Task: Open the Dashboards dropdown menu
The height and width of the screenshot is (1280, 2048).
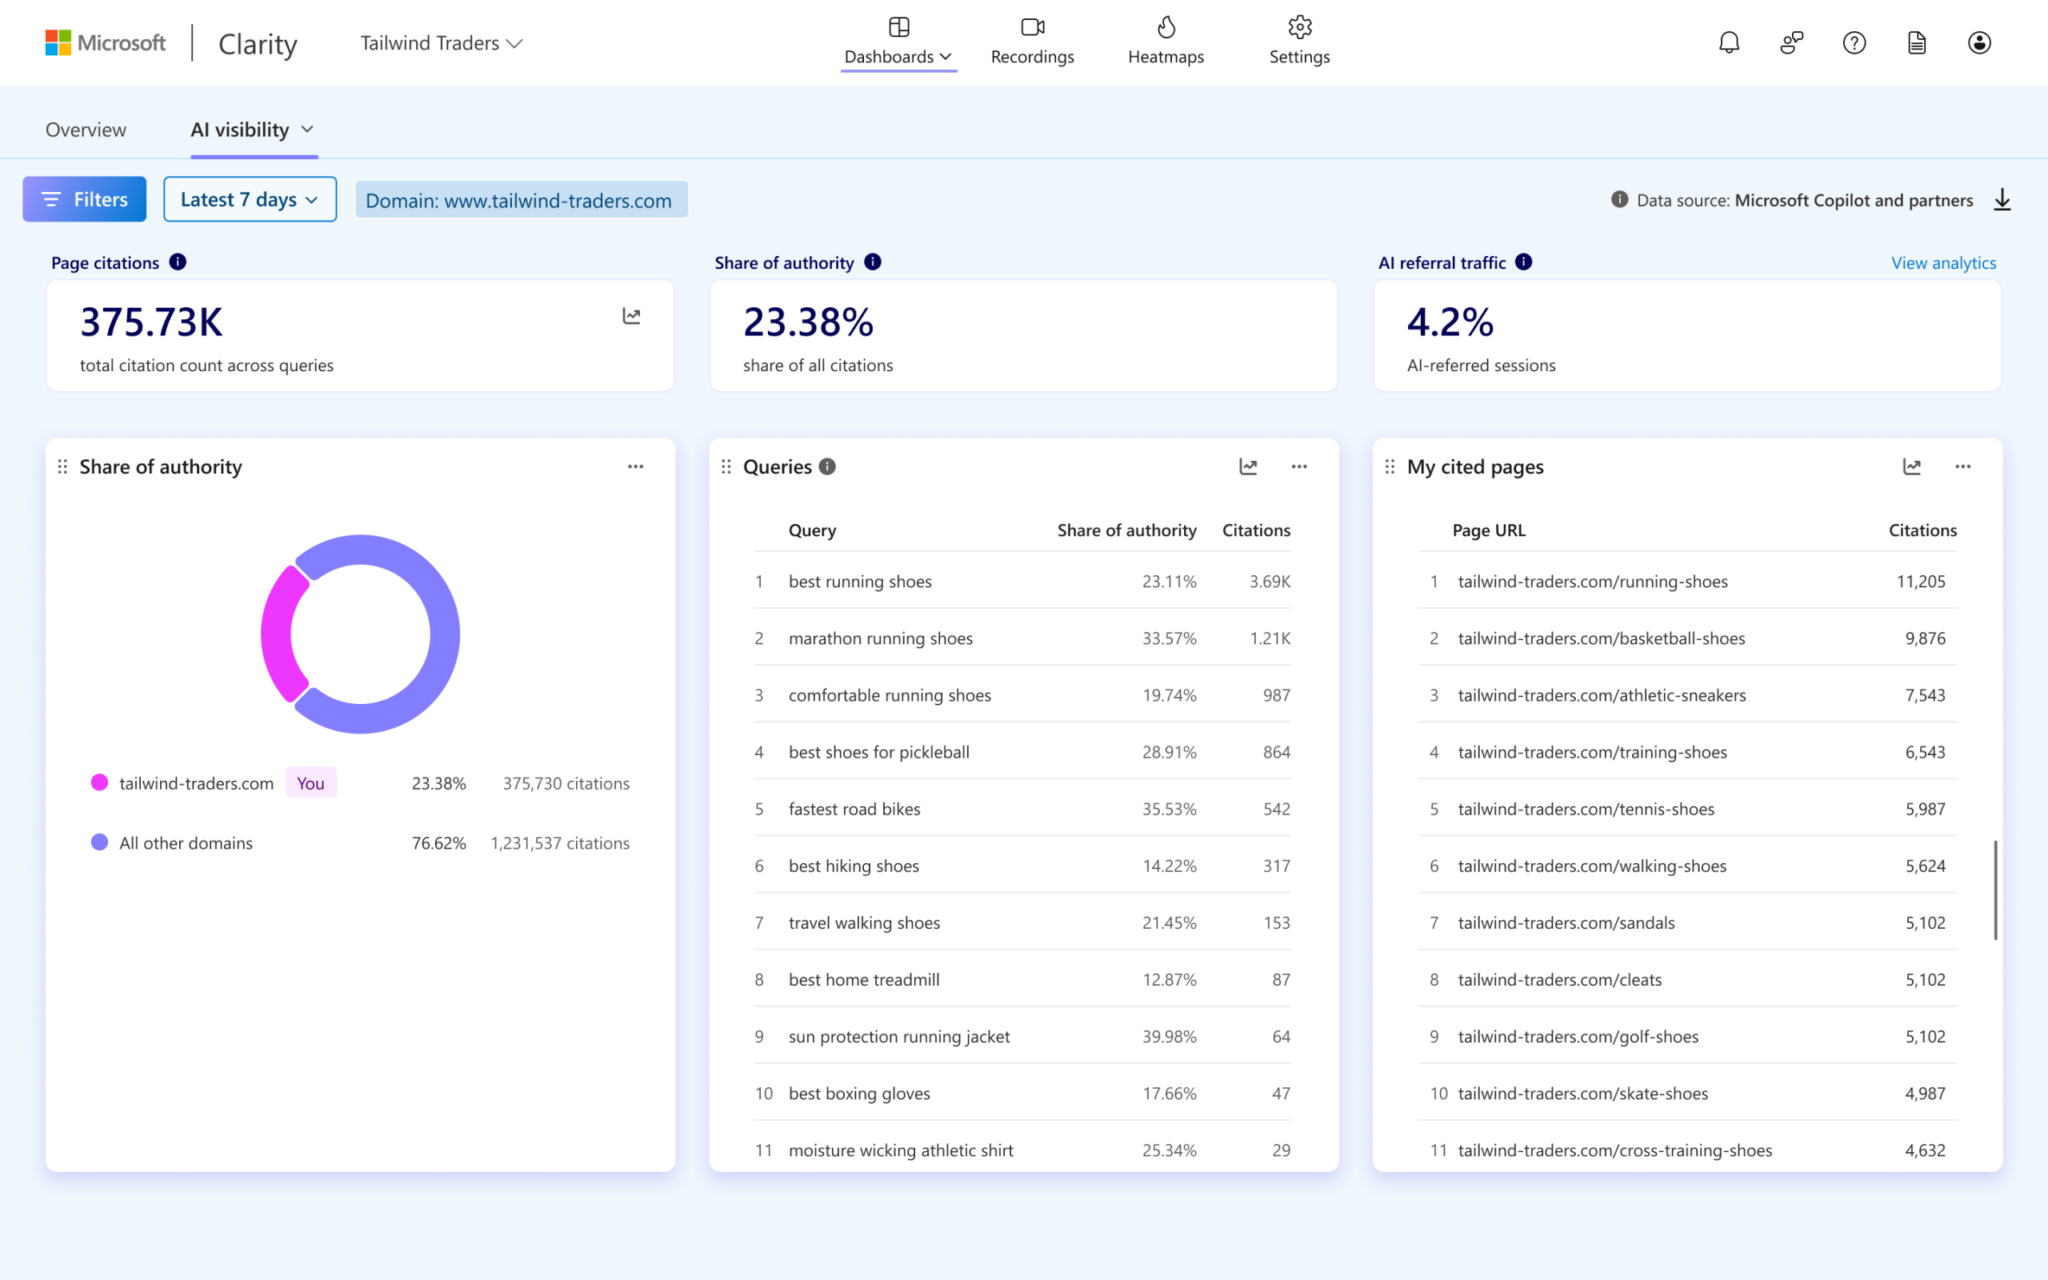Action: point(898,43)
